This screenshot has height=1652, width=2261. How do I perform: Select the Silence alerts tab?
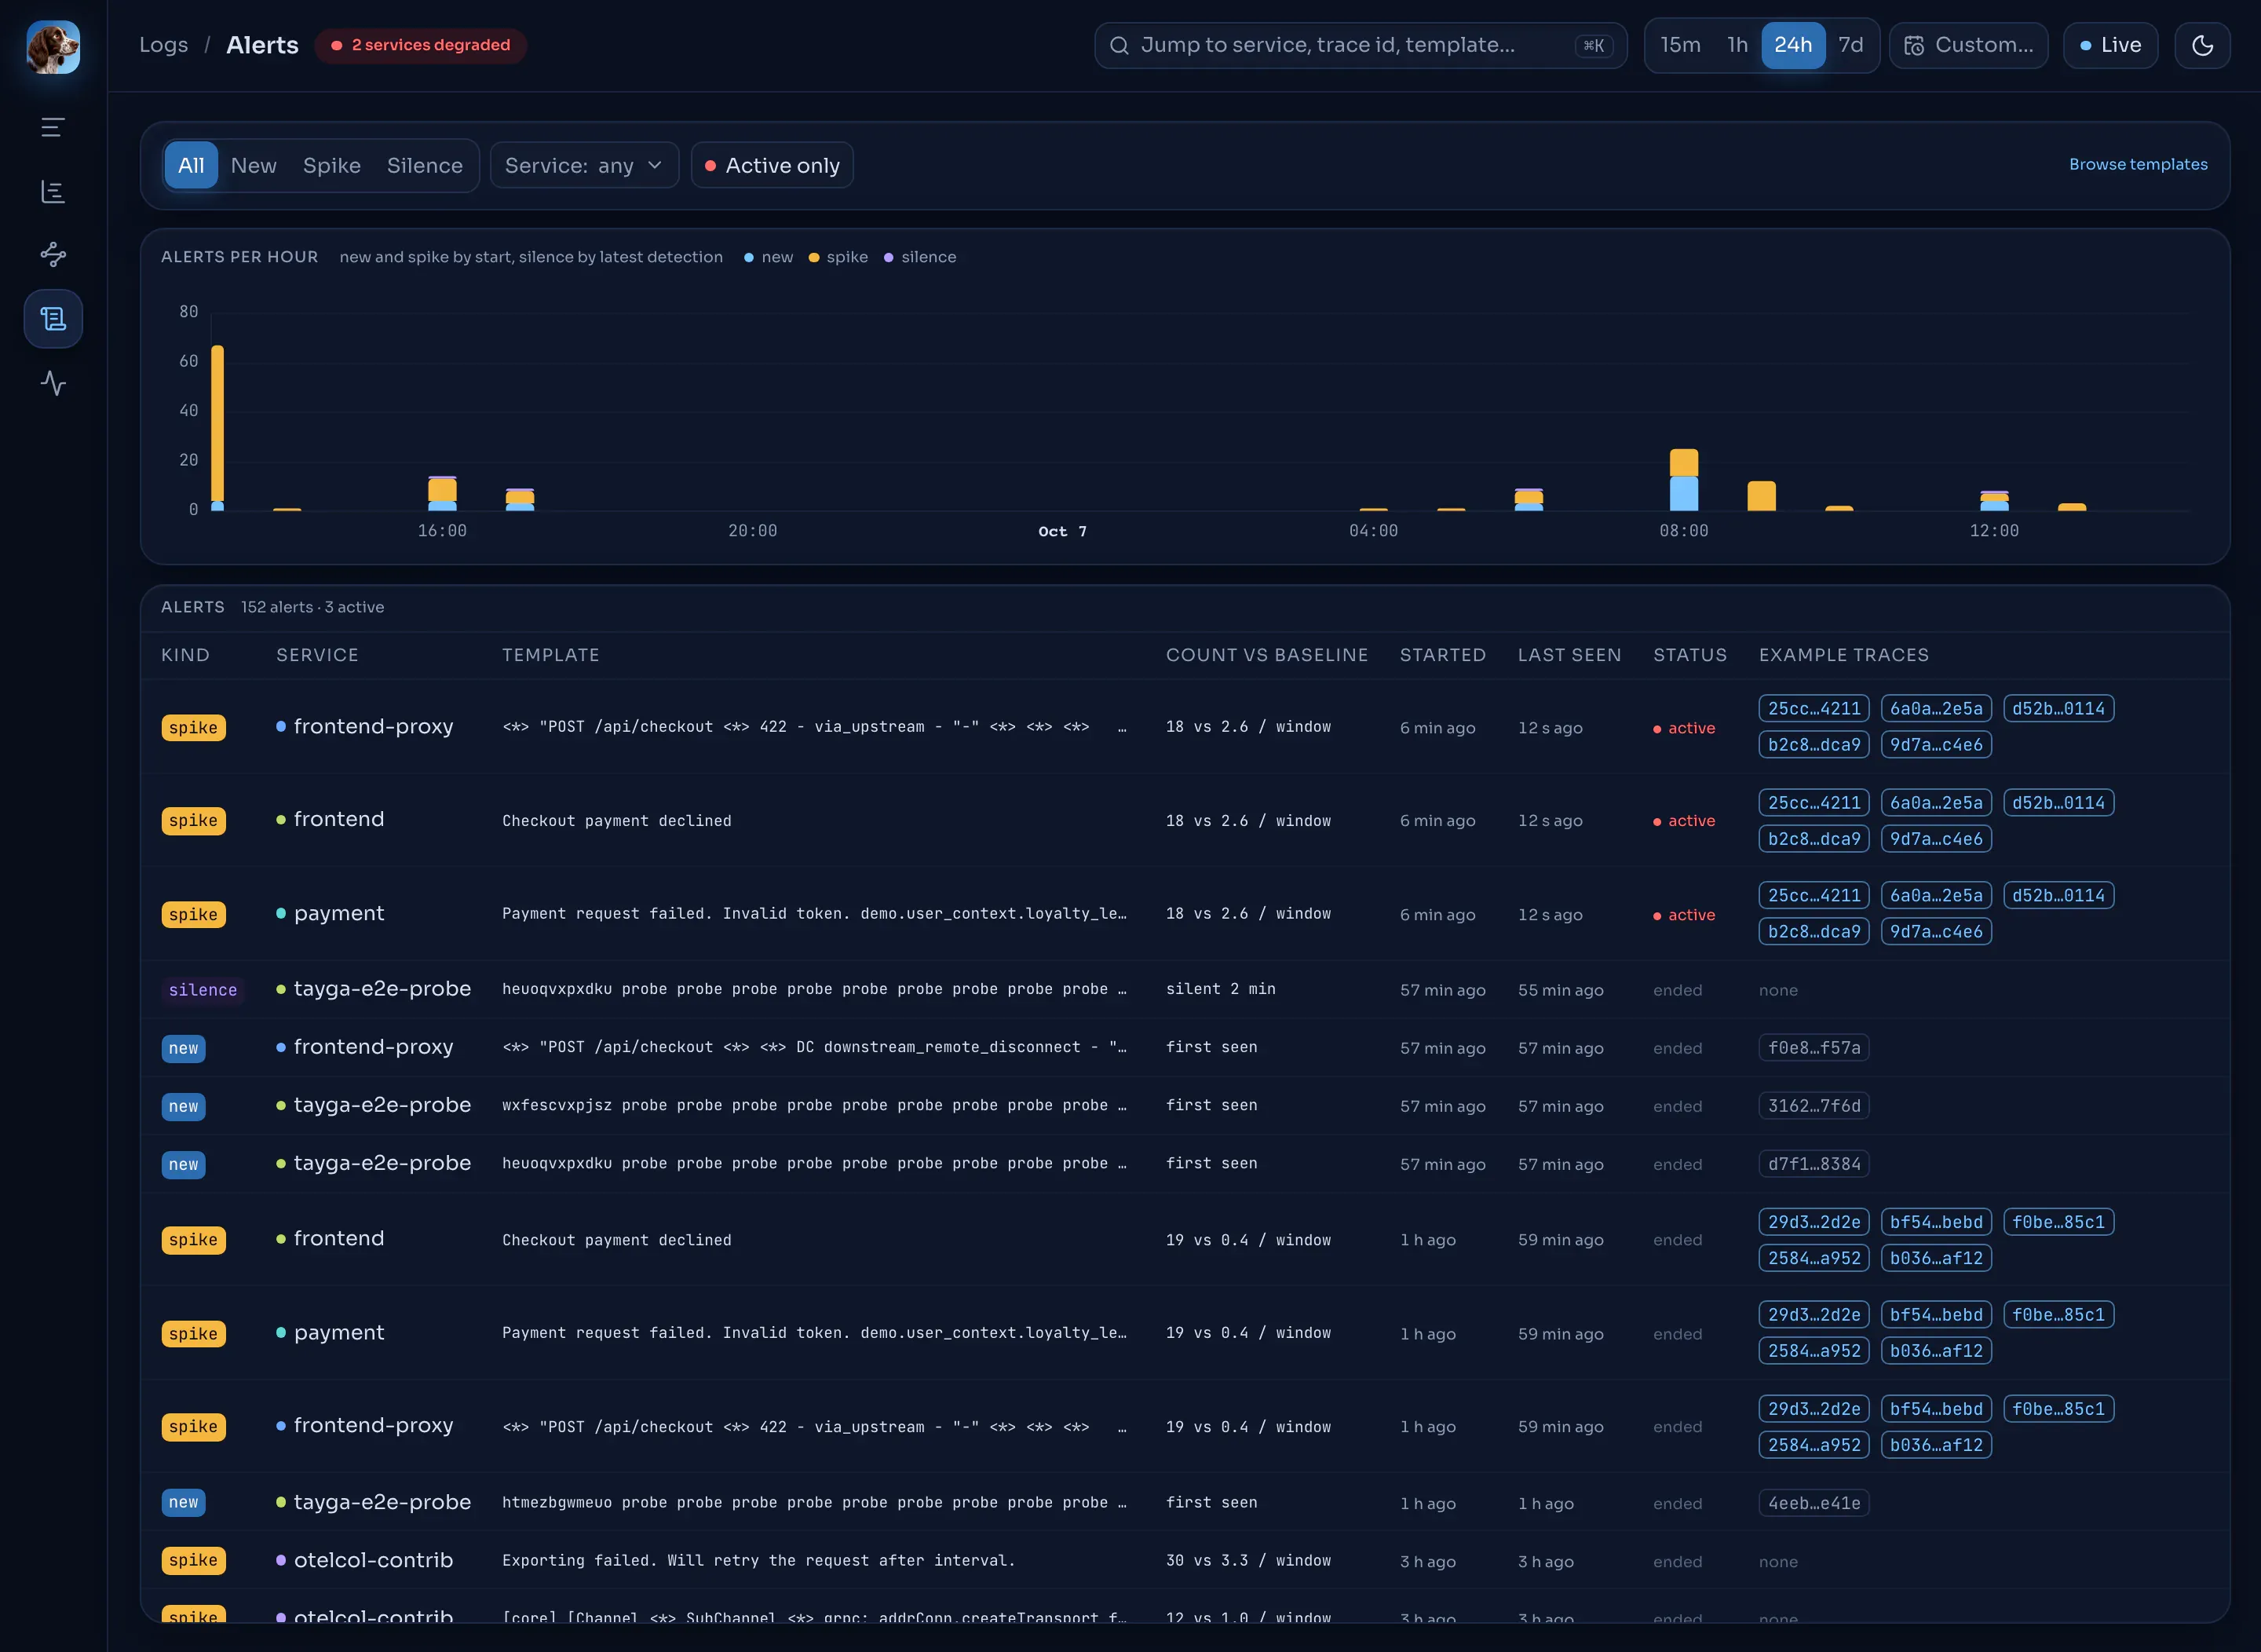pos(425,165)
